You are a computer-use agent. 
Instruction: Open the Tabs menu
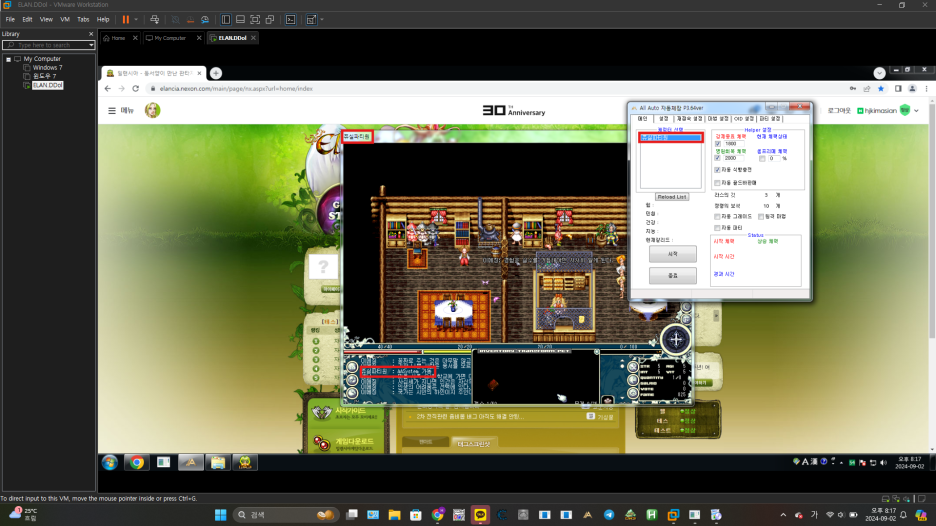[83, 20]
